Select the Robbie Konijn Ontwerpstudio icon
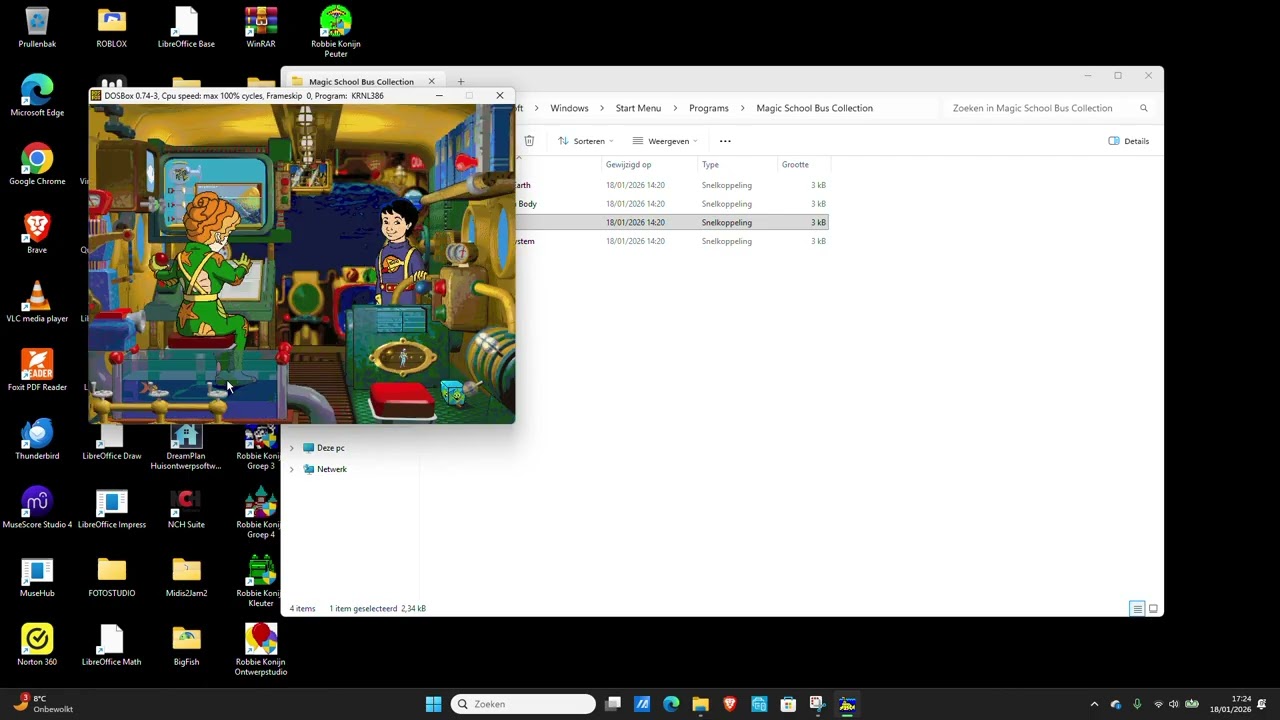The height and width of the screenshot is (720, 1280). [261, 651]
